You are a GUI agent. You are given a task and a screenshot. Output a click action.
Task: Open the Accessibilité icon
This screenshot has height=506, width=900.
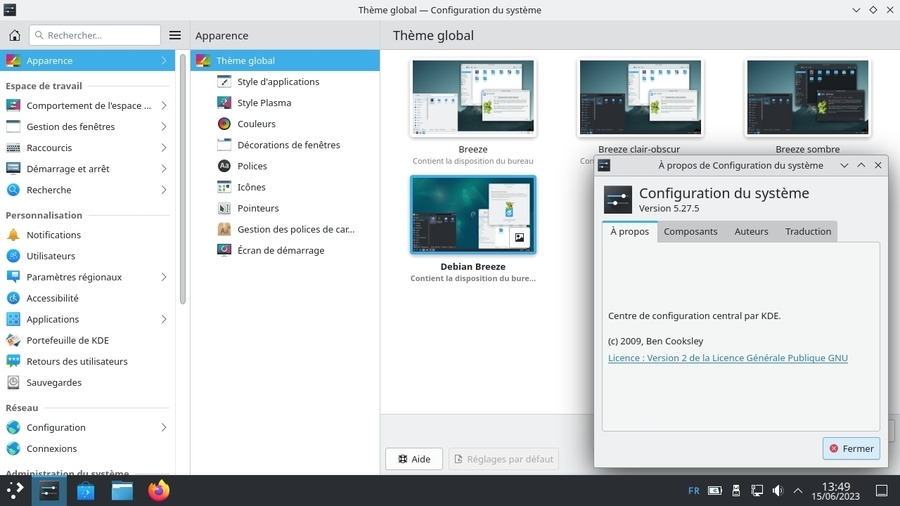point(13,298)
